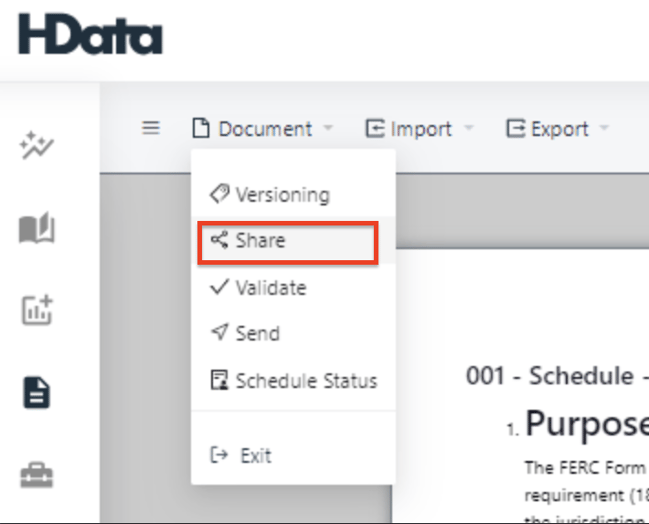
Task: Click the chart-plus sidebar icon
Action: 36,310
